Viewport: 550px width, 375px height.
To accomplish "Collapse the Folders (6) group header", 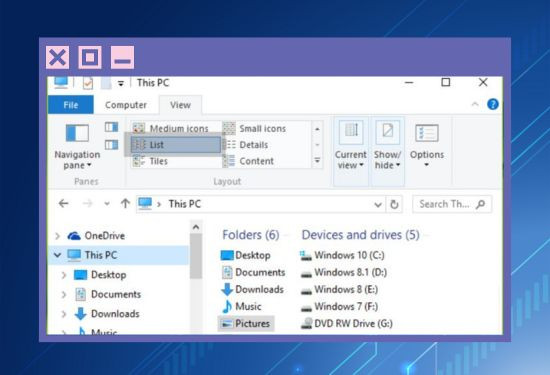I will (250, 235).
